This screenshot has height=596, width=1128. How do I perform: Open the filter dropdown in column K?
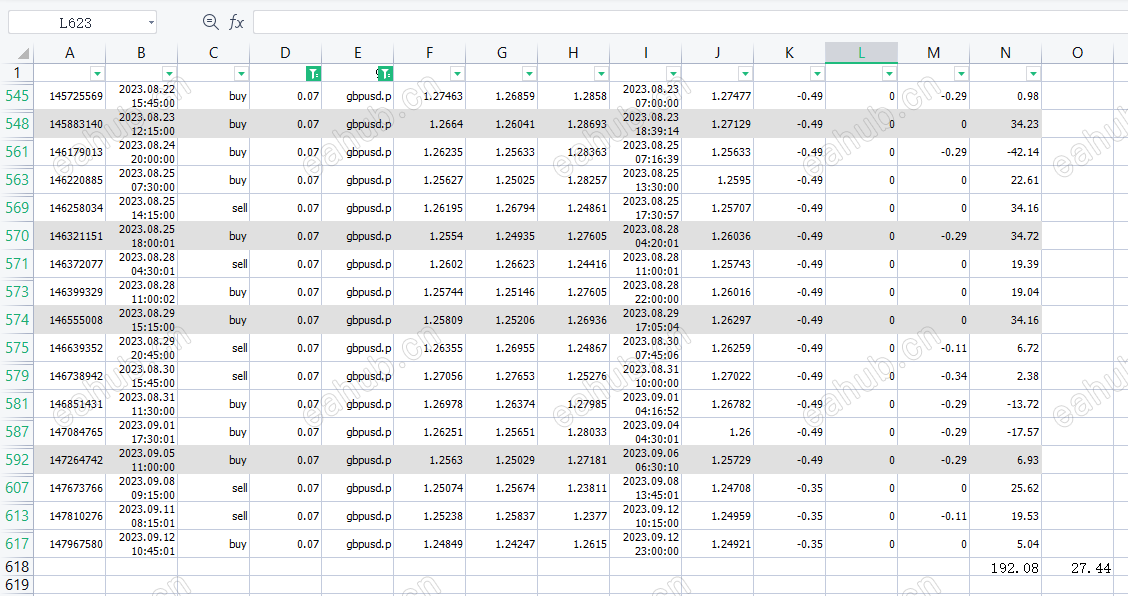pos(816,73)
